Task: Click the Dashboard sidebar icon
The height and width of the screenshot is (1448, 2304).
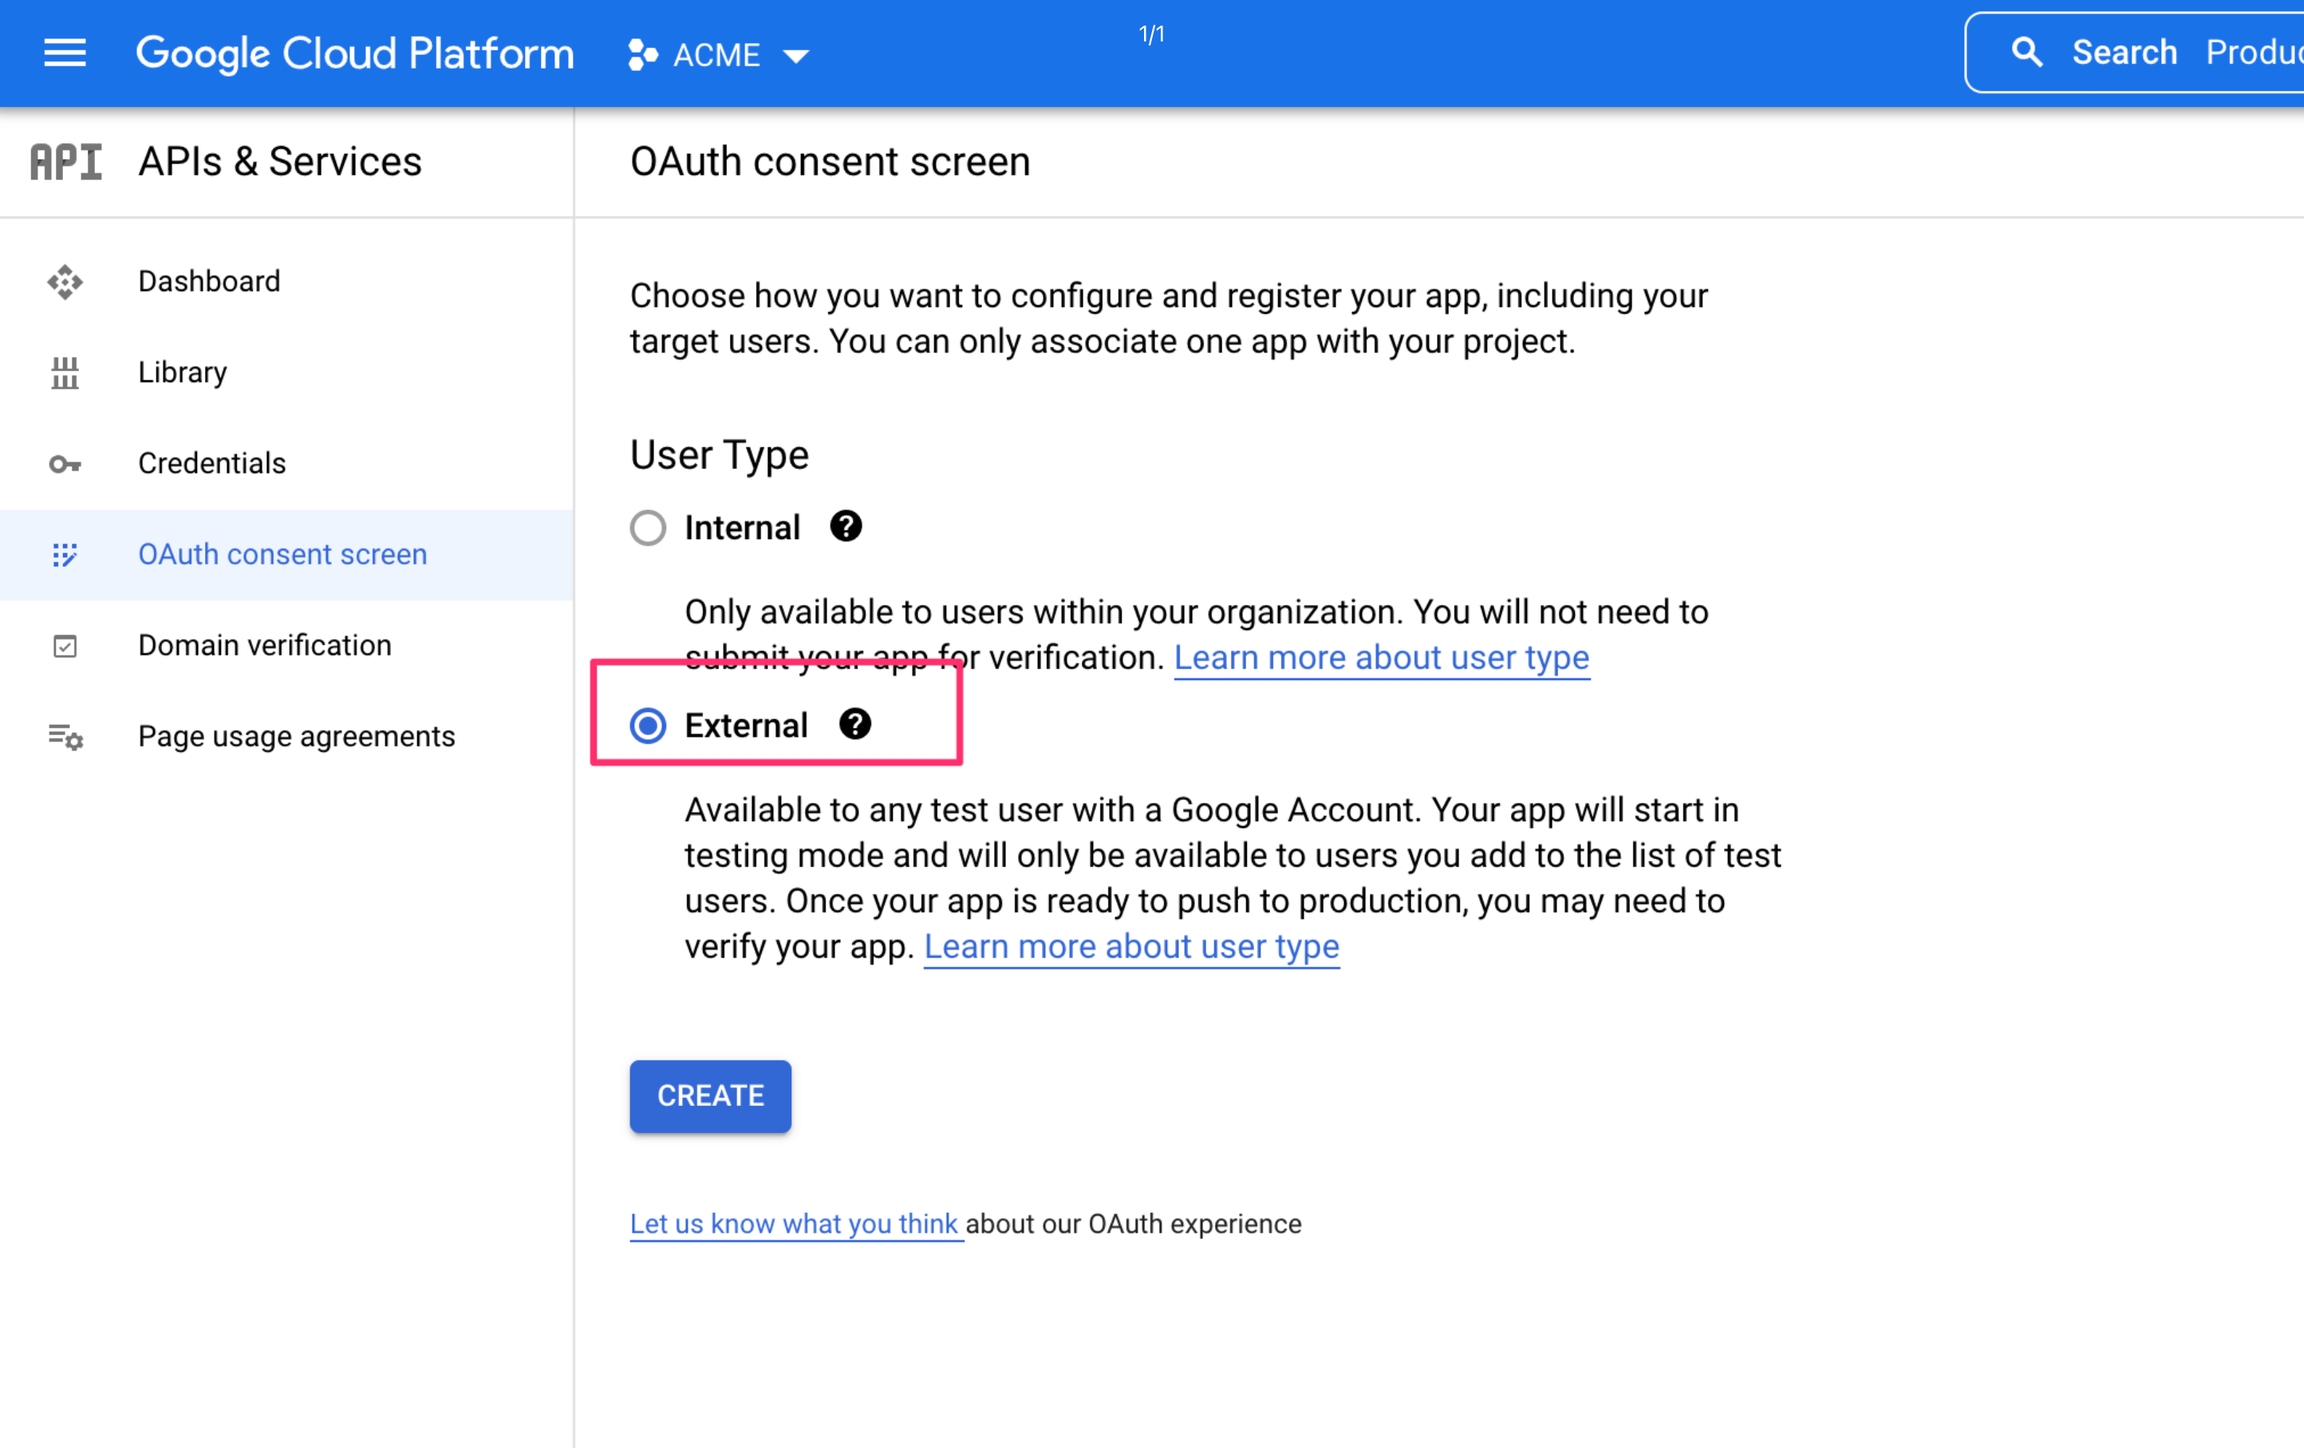Action: tap(65, 282)
